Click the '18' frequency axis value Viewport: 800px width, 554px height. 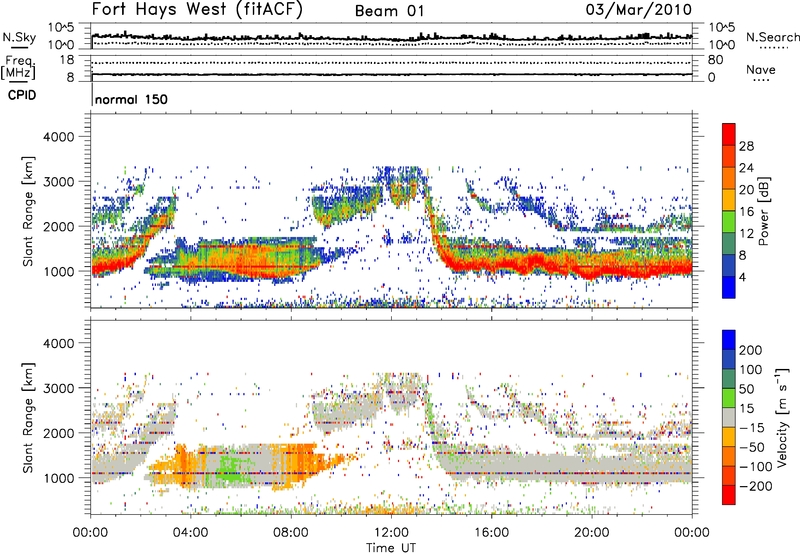(x=67, y=60)
